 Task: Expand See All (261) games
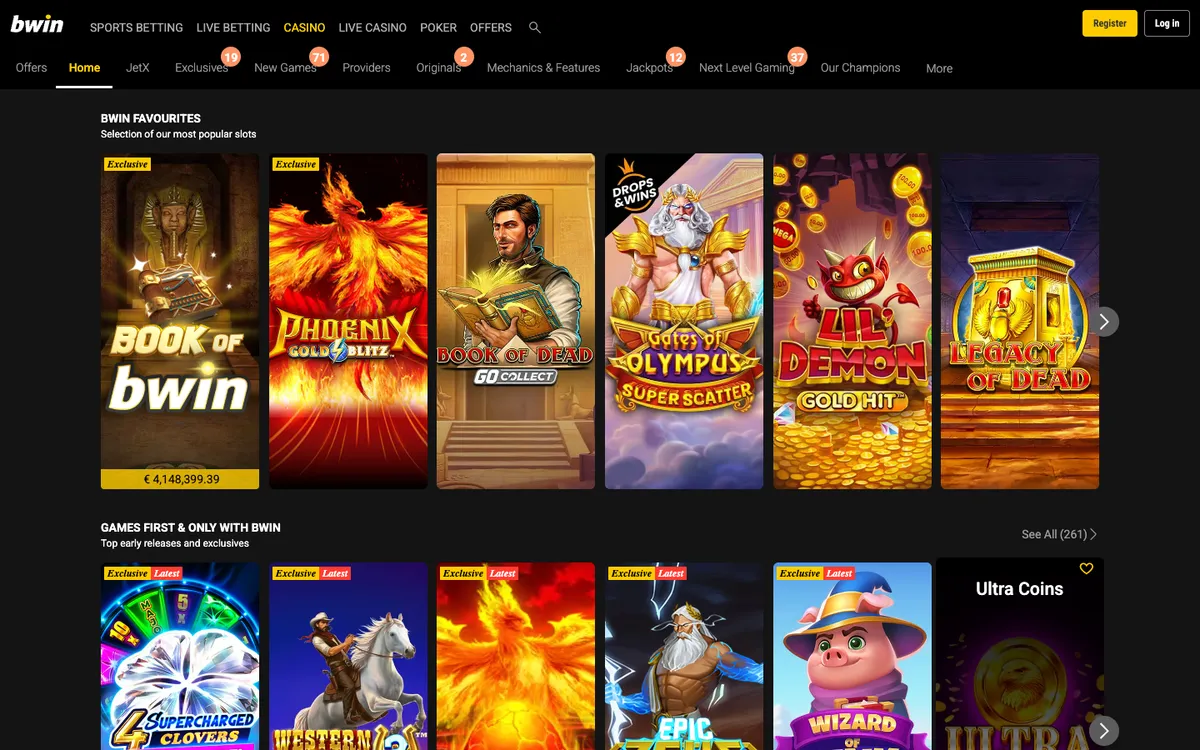pos(1059,534)
